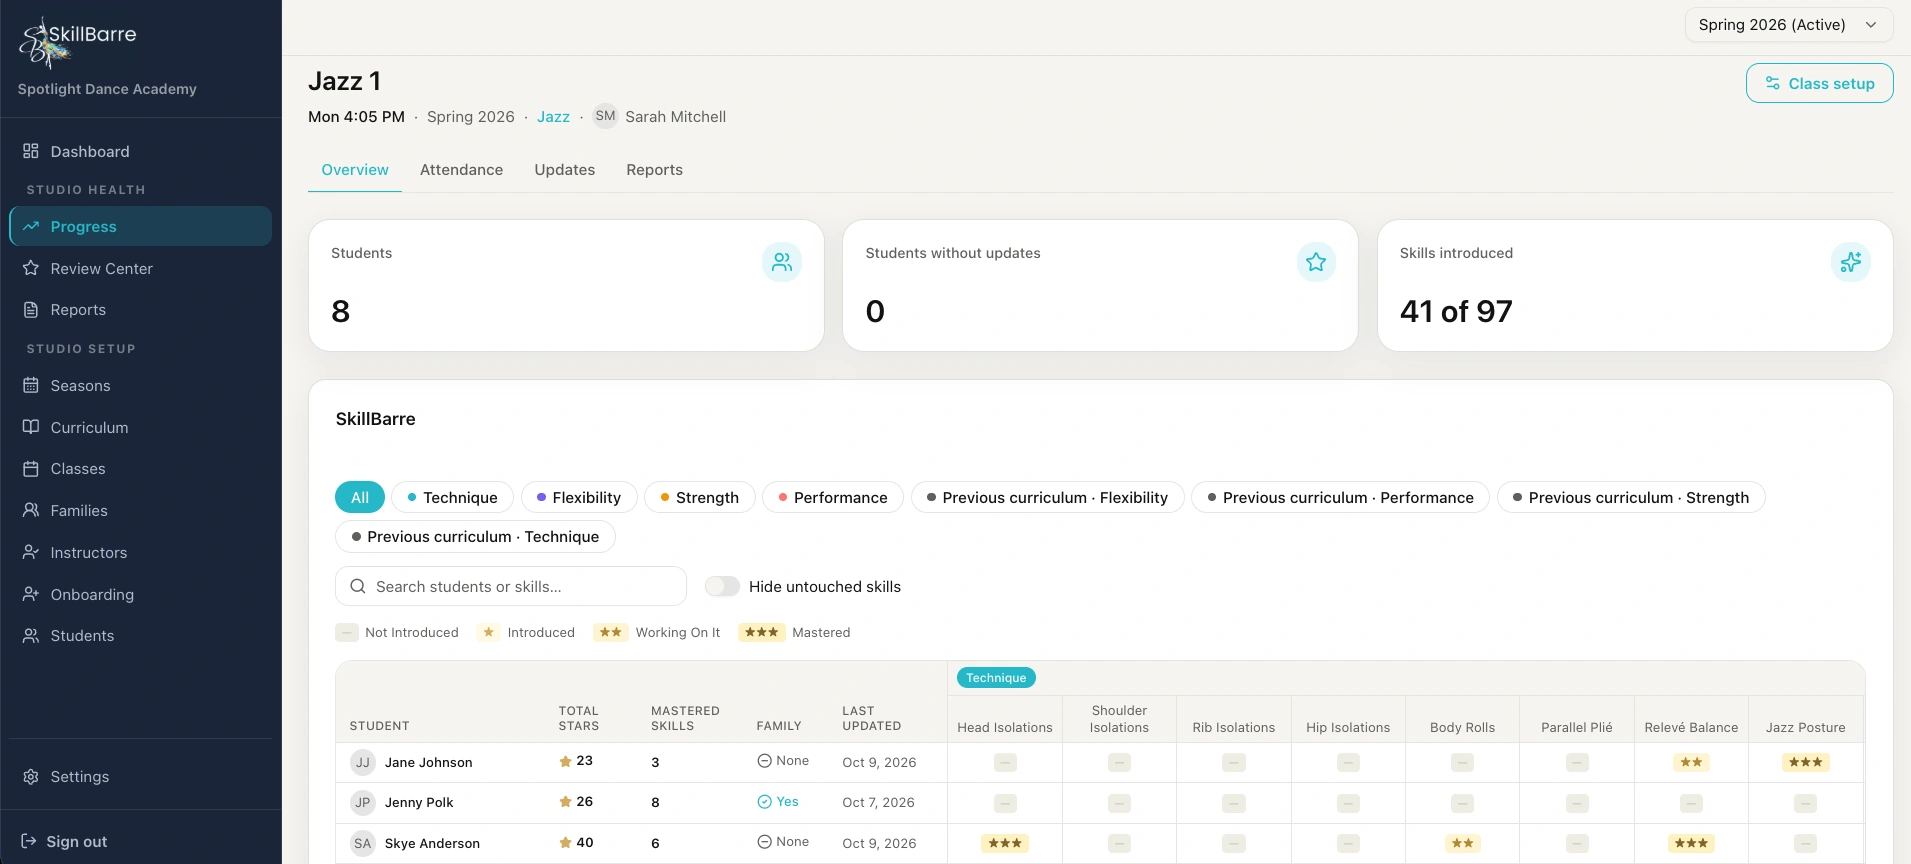Open the Spring 2026 (Active) season dropdown
The height and width of the screenshot is (864, 1911).
pos(1789,25)
